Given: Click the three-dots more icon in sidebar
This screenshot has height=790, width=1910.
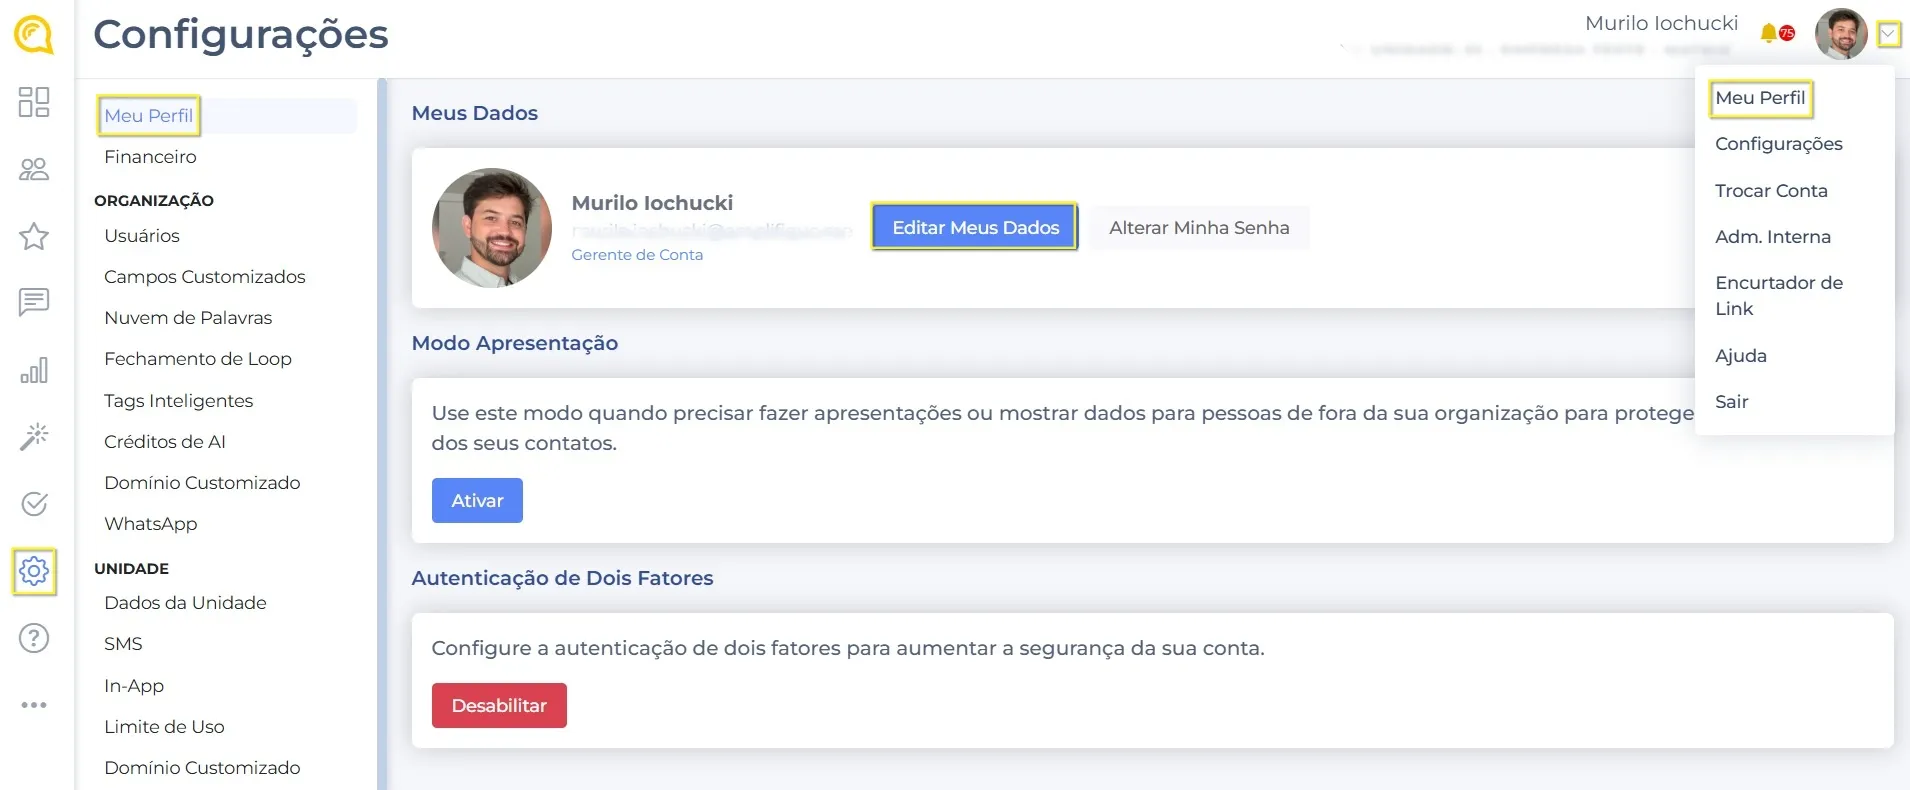Looking at the screenshot, I should point(34,705).
